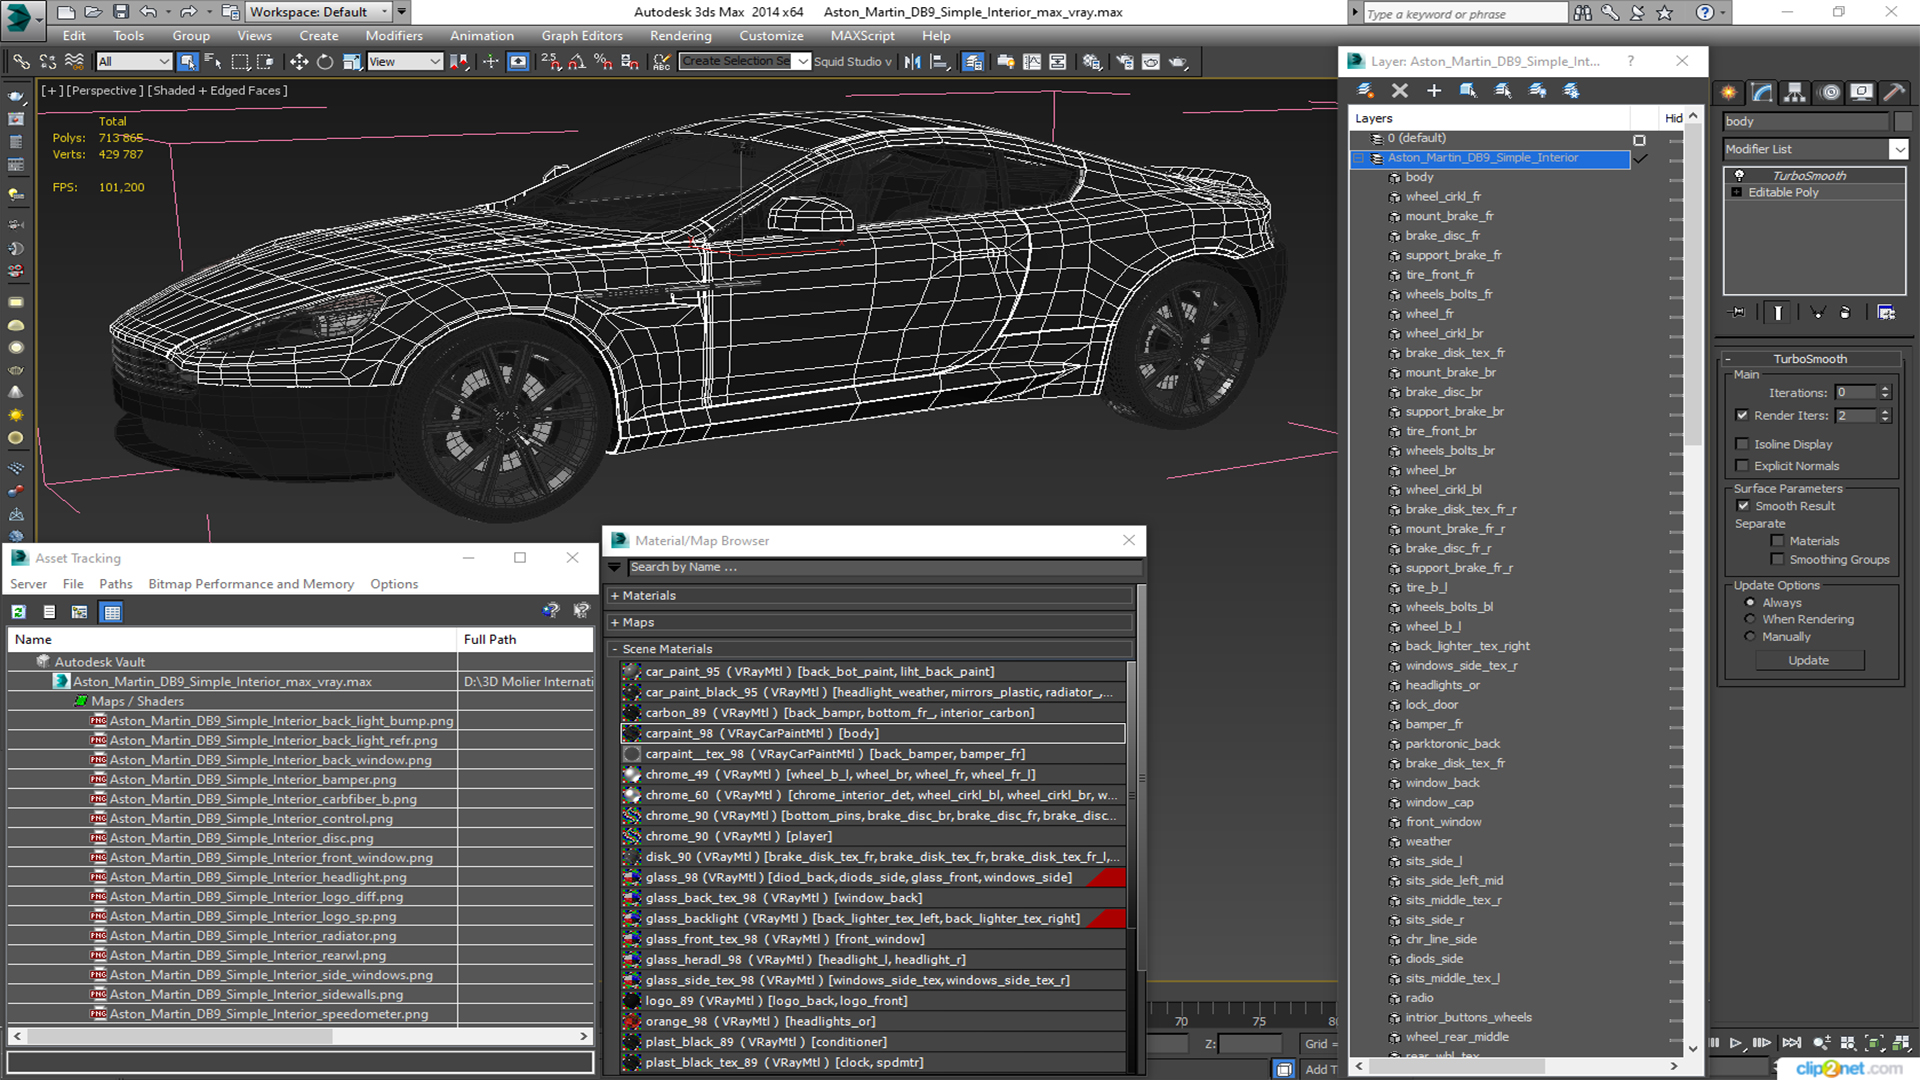Open the Manage Layers toolbar icon
Image resolution: width=1920 pixels, height=1080 pixels.
pos(973,62)
